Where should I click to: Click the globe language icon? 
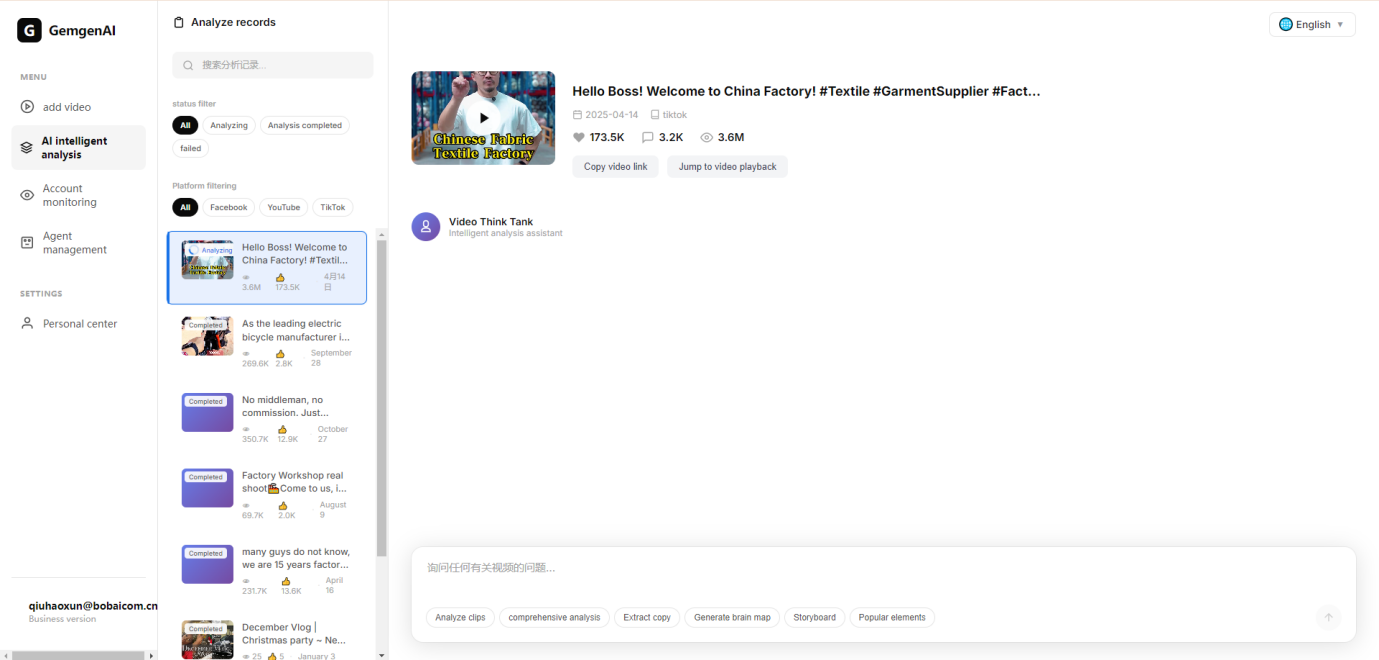click(1286, 24)
